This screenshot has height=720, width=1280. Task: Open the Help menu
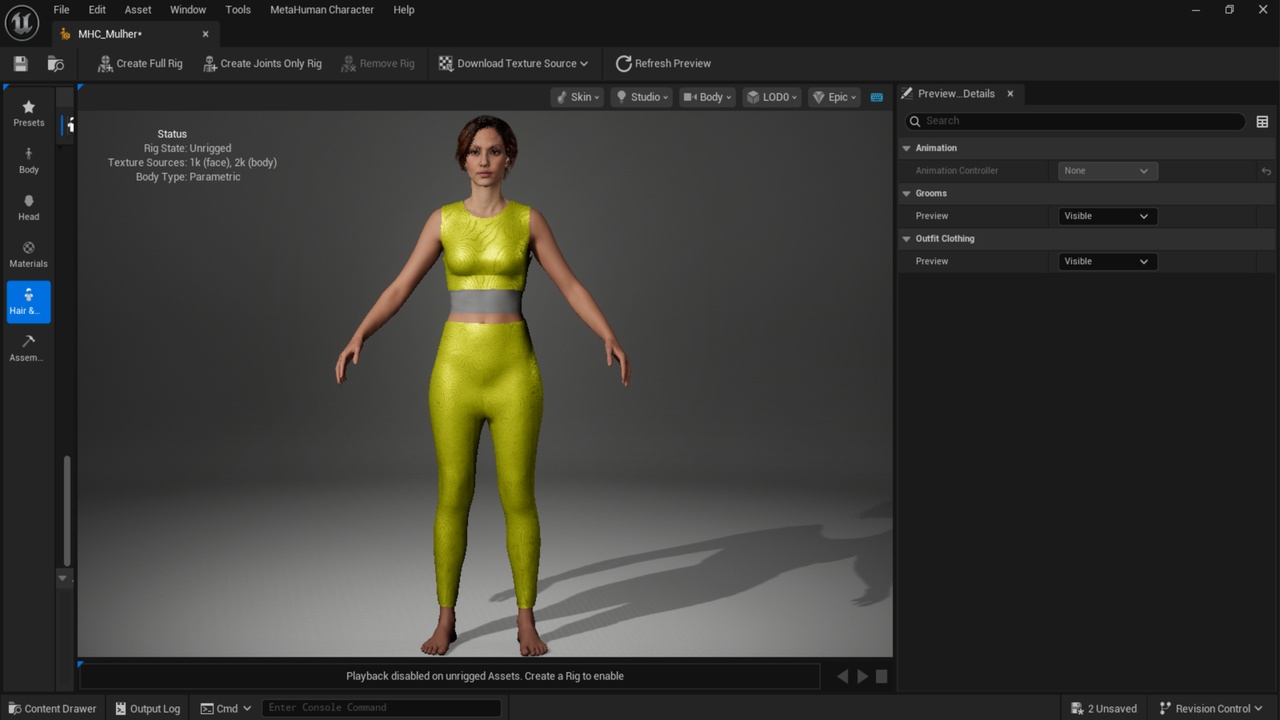click(x=404, y=10)
